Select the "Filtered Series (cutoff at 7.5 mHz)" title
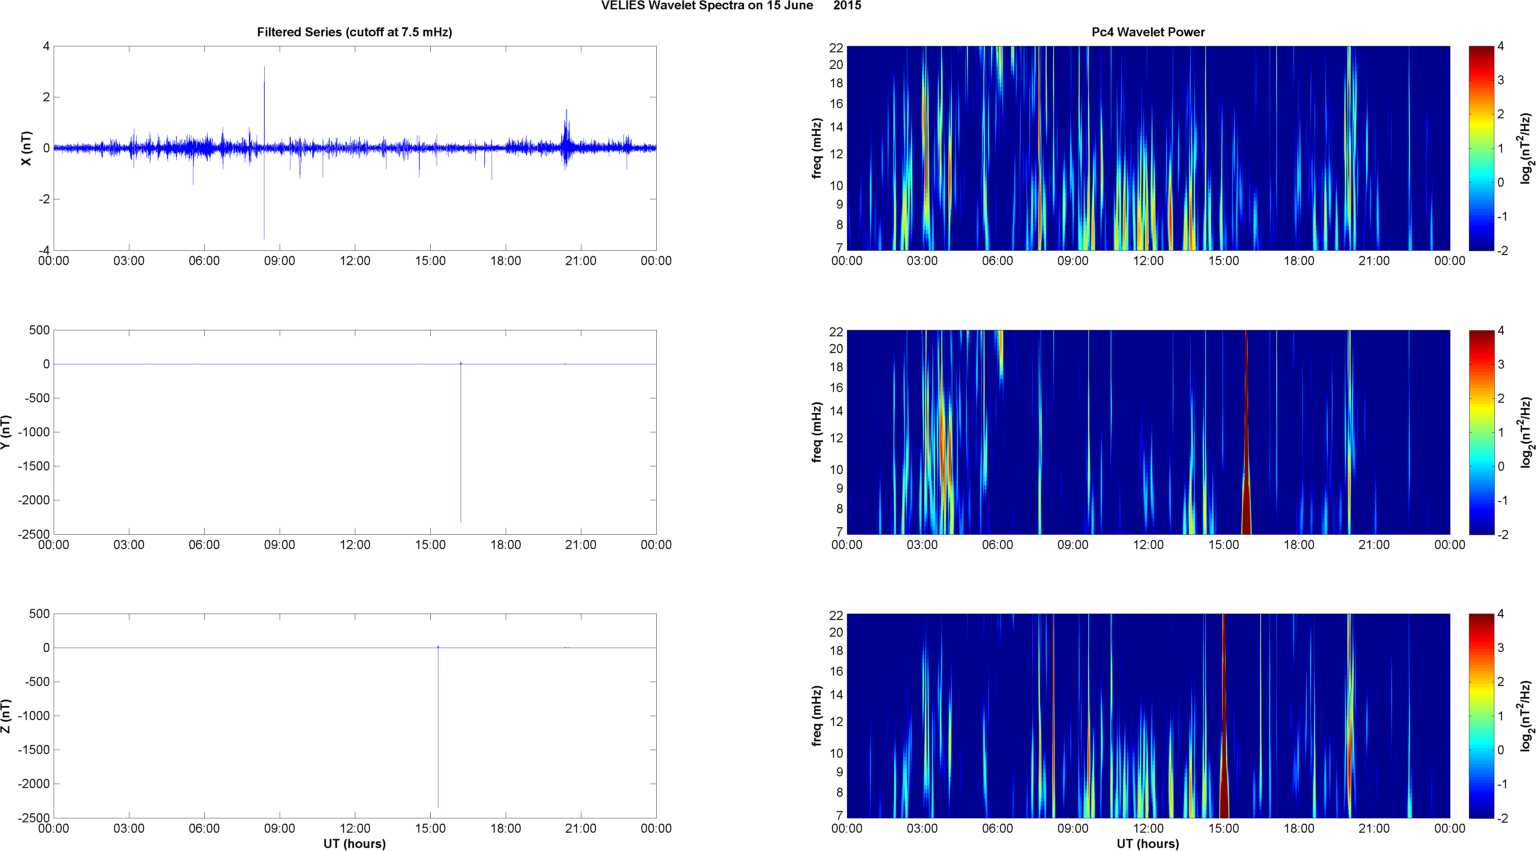This screenshot has height=851, width=1536. click(354, 32)
